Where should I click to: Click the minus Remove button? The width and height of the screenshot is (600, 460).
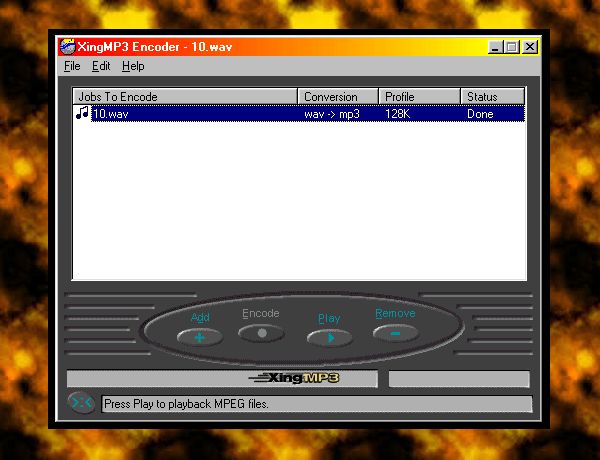pos(396,332)
